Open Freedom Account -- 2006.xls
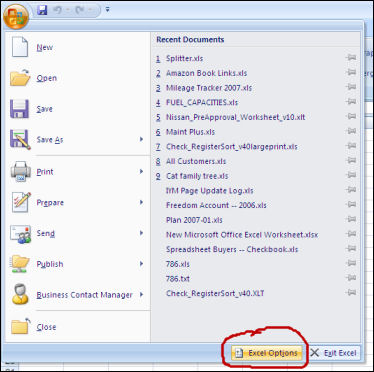Viewport: 374px width, 372px height. [216, 205]
